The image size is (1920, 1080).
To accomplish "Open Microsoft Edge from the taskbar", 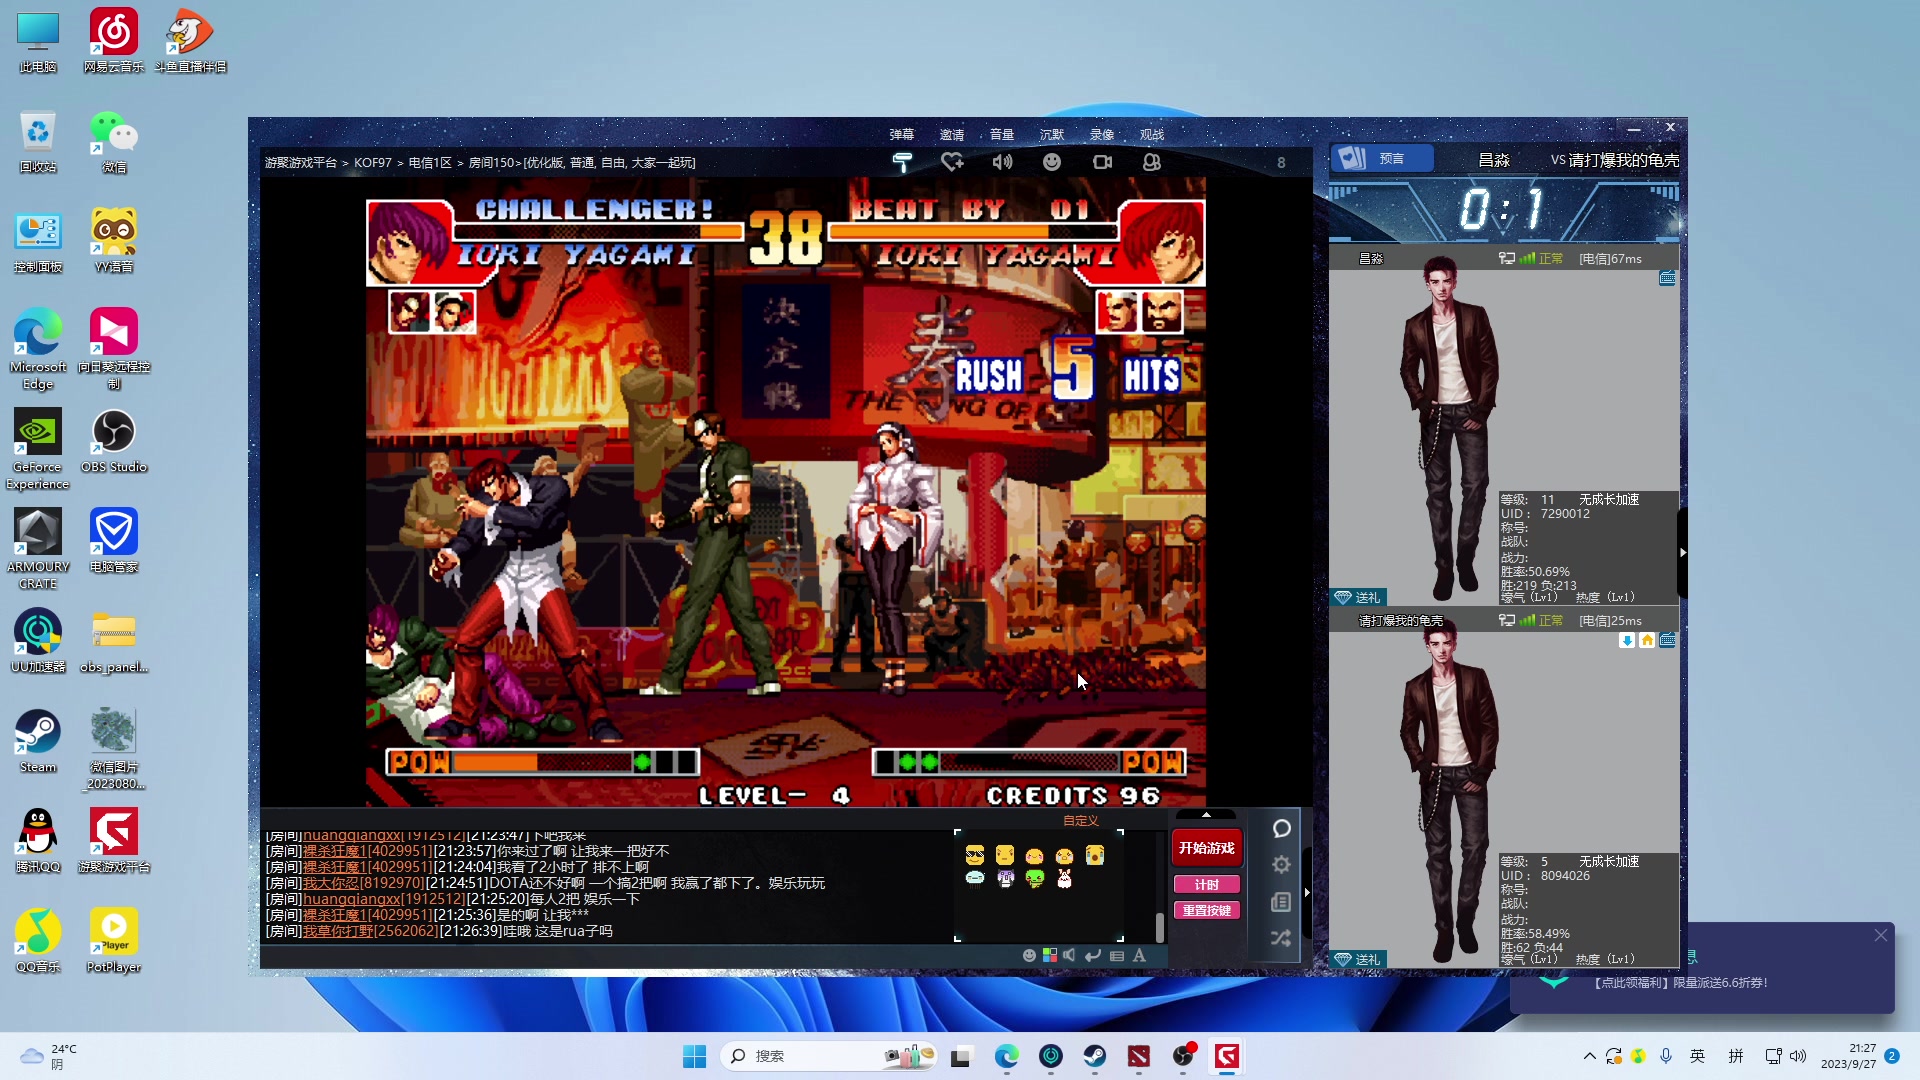I will tap(1006, 1056).
